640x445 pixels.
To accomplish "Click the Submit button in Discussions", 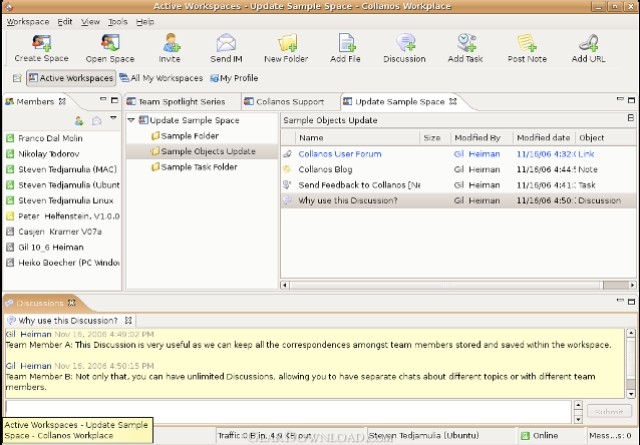I will 609,412.
